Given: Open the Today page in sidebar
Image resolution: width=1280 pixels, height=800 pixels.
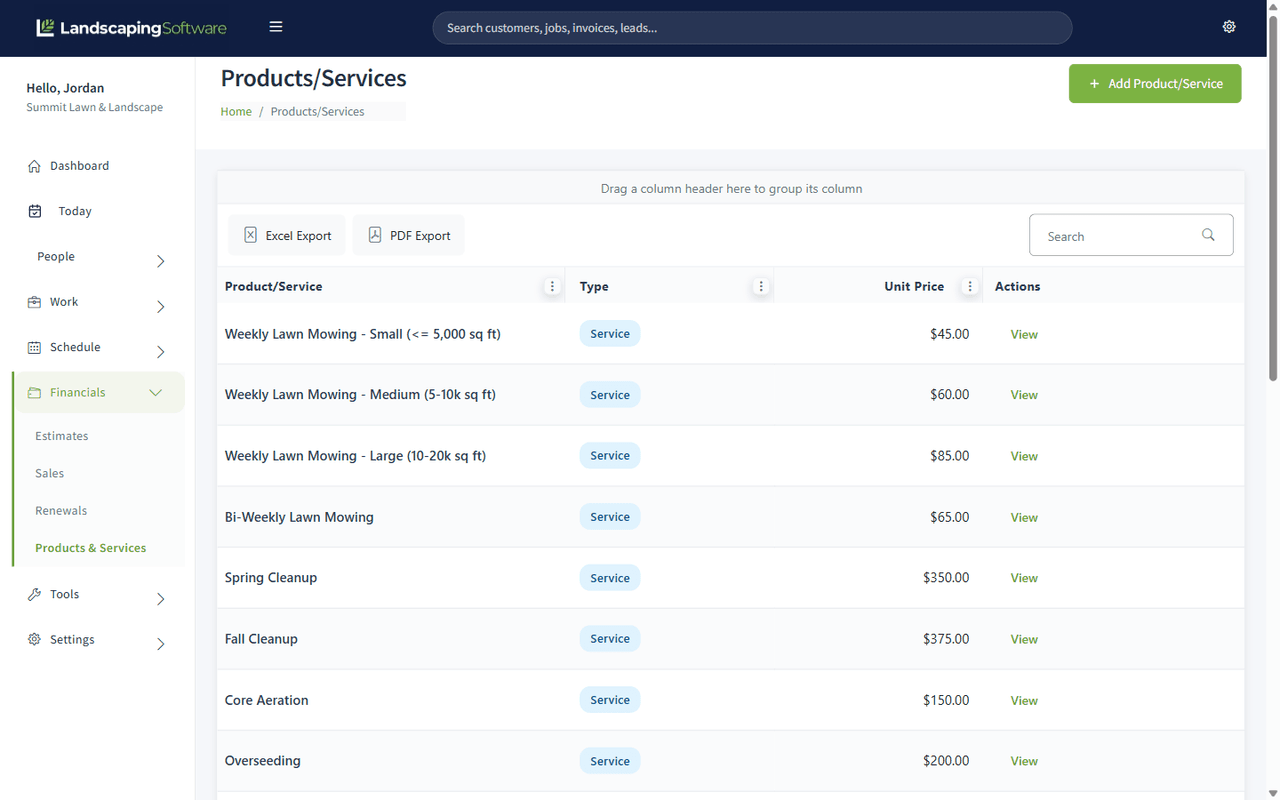Looking at the screenshot, I should [x=75, y=211].
